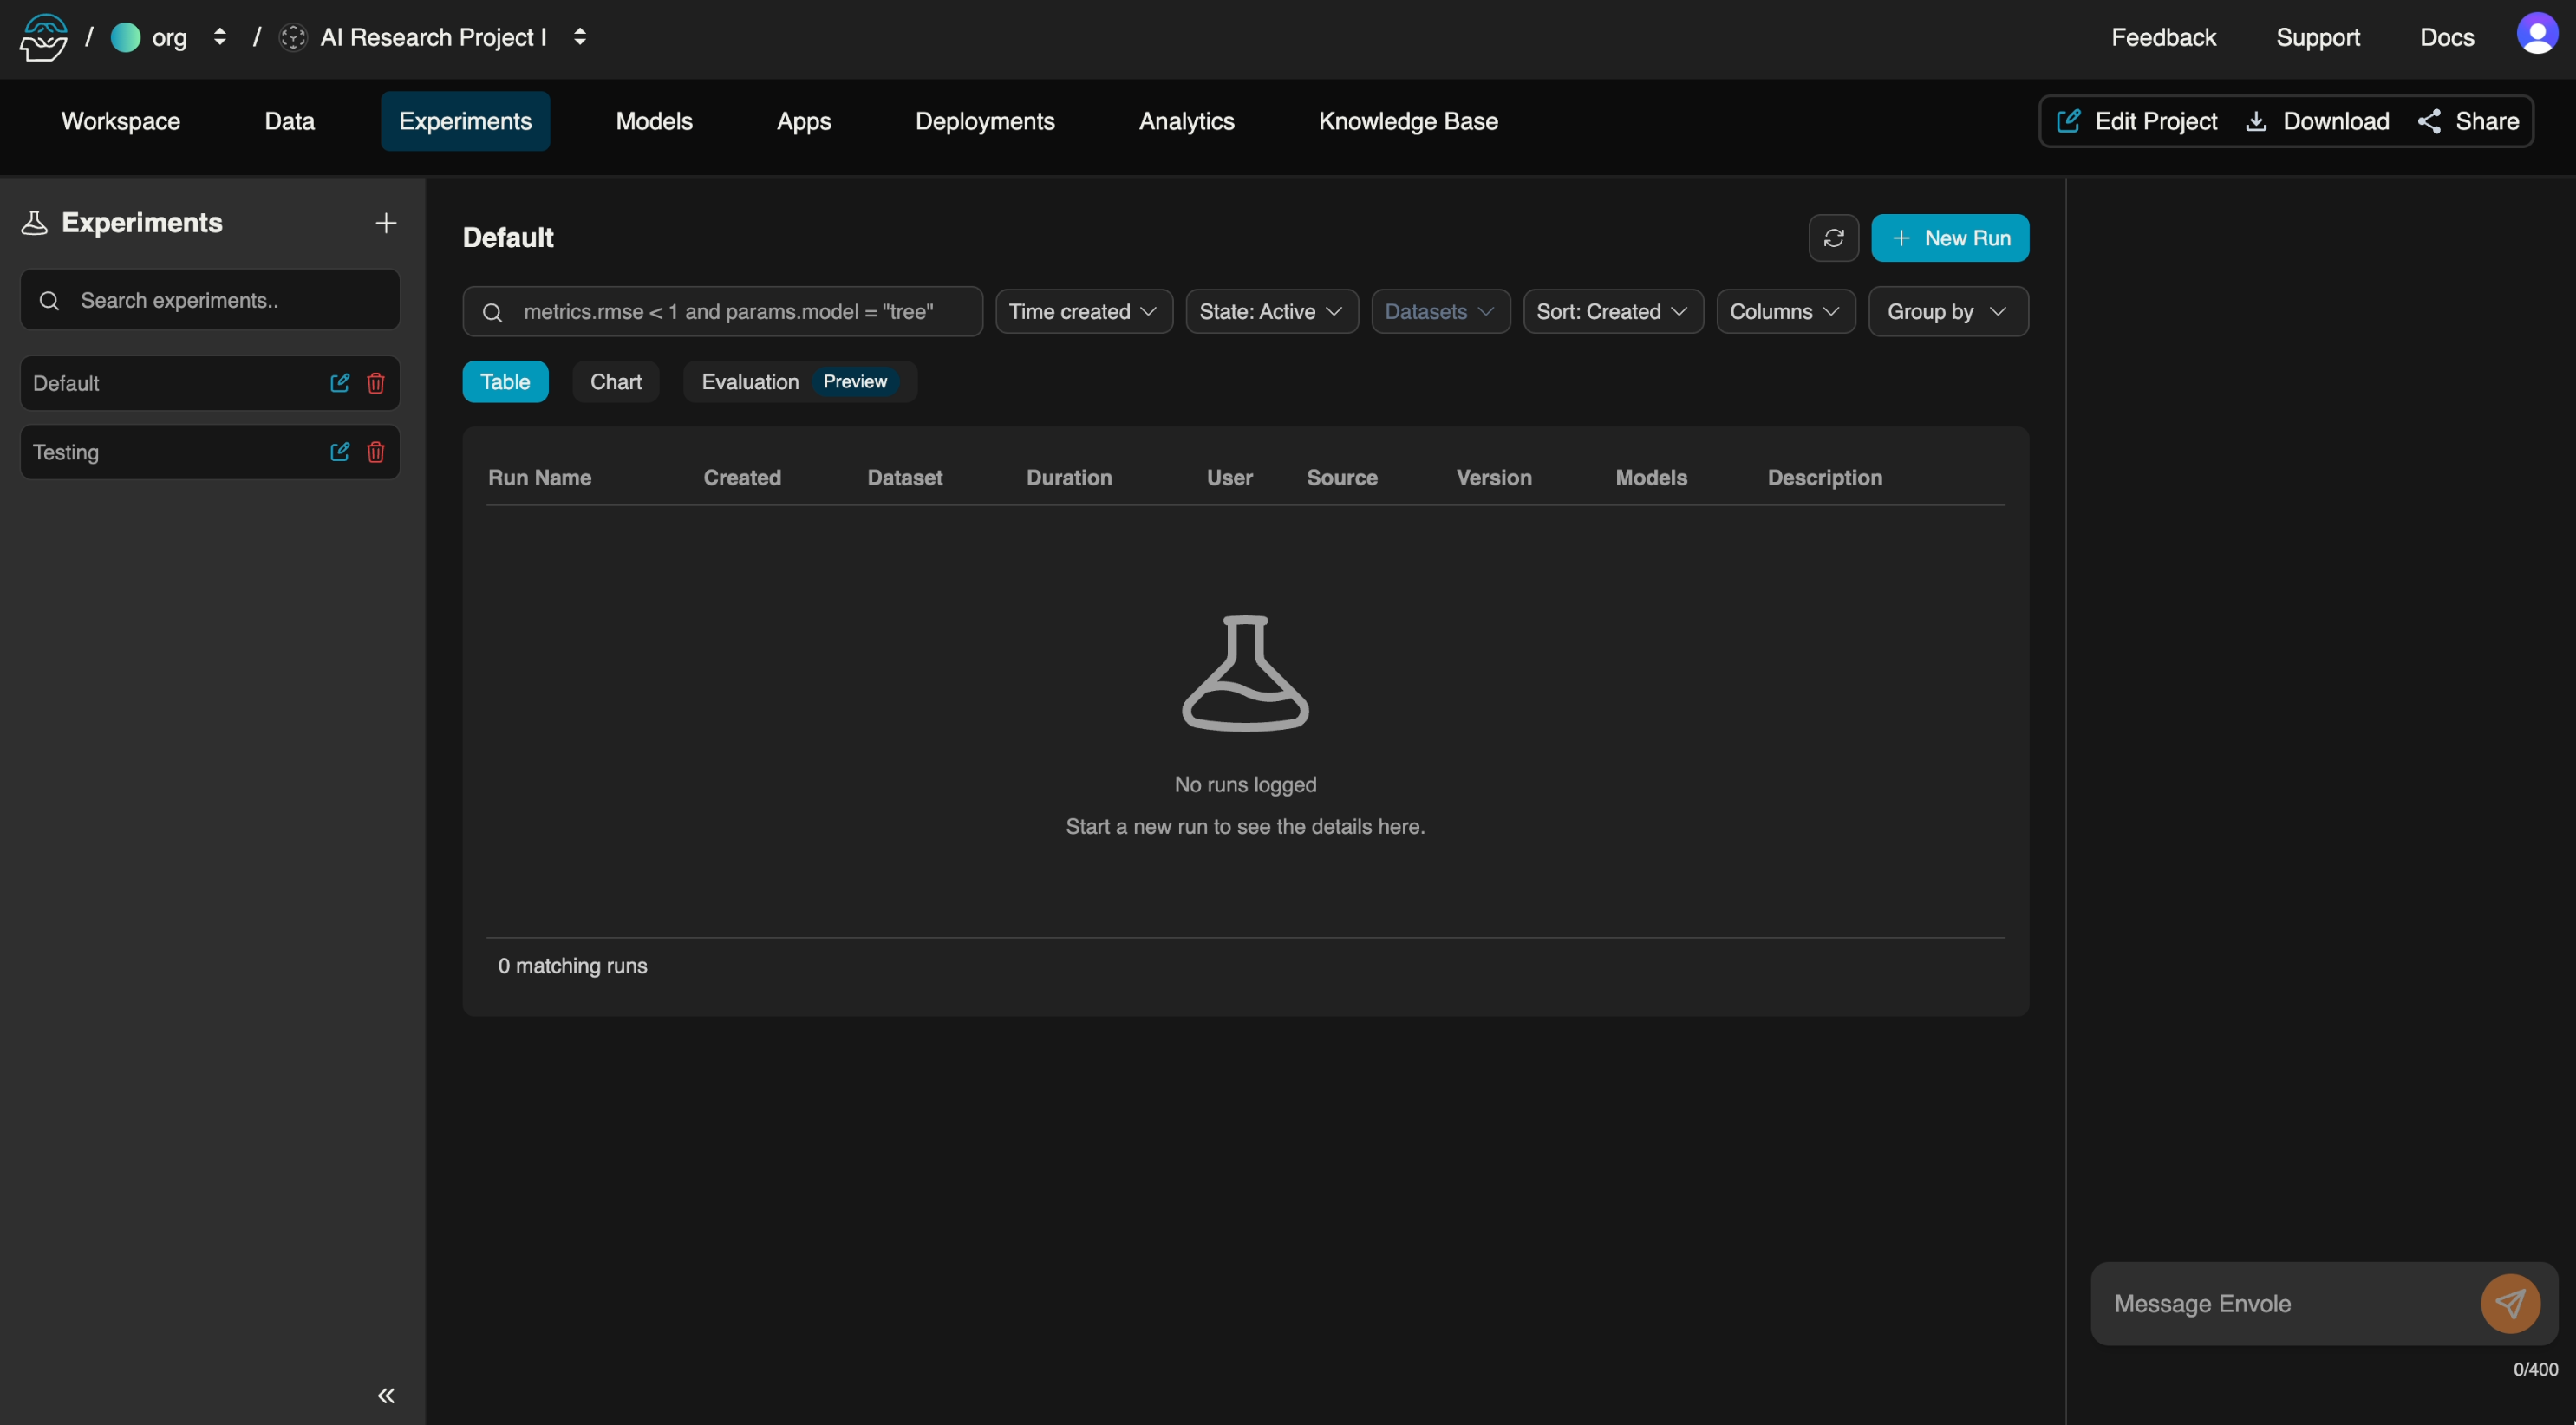
Task: Click the New Run button
Action: click(x=1949, y=238)
